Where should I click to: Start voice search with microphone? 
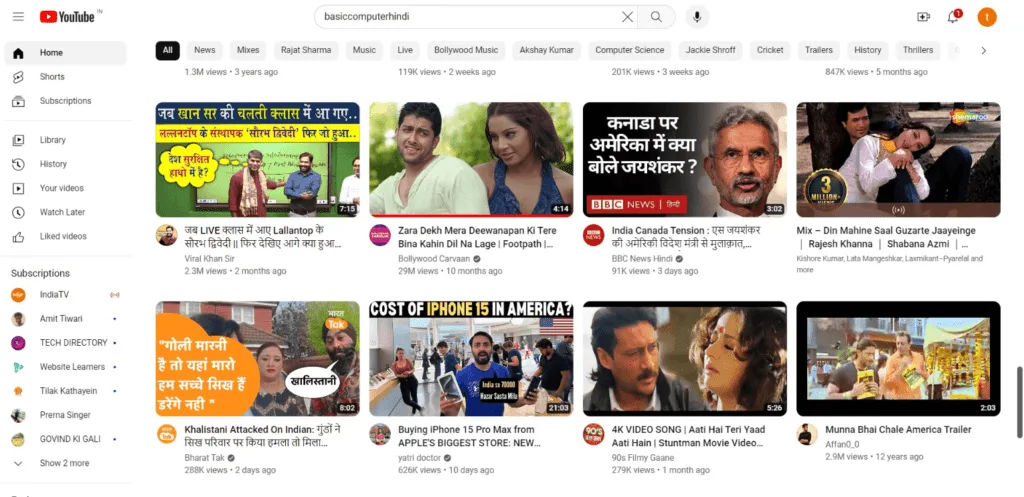(697, 17)
